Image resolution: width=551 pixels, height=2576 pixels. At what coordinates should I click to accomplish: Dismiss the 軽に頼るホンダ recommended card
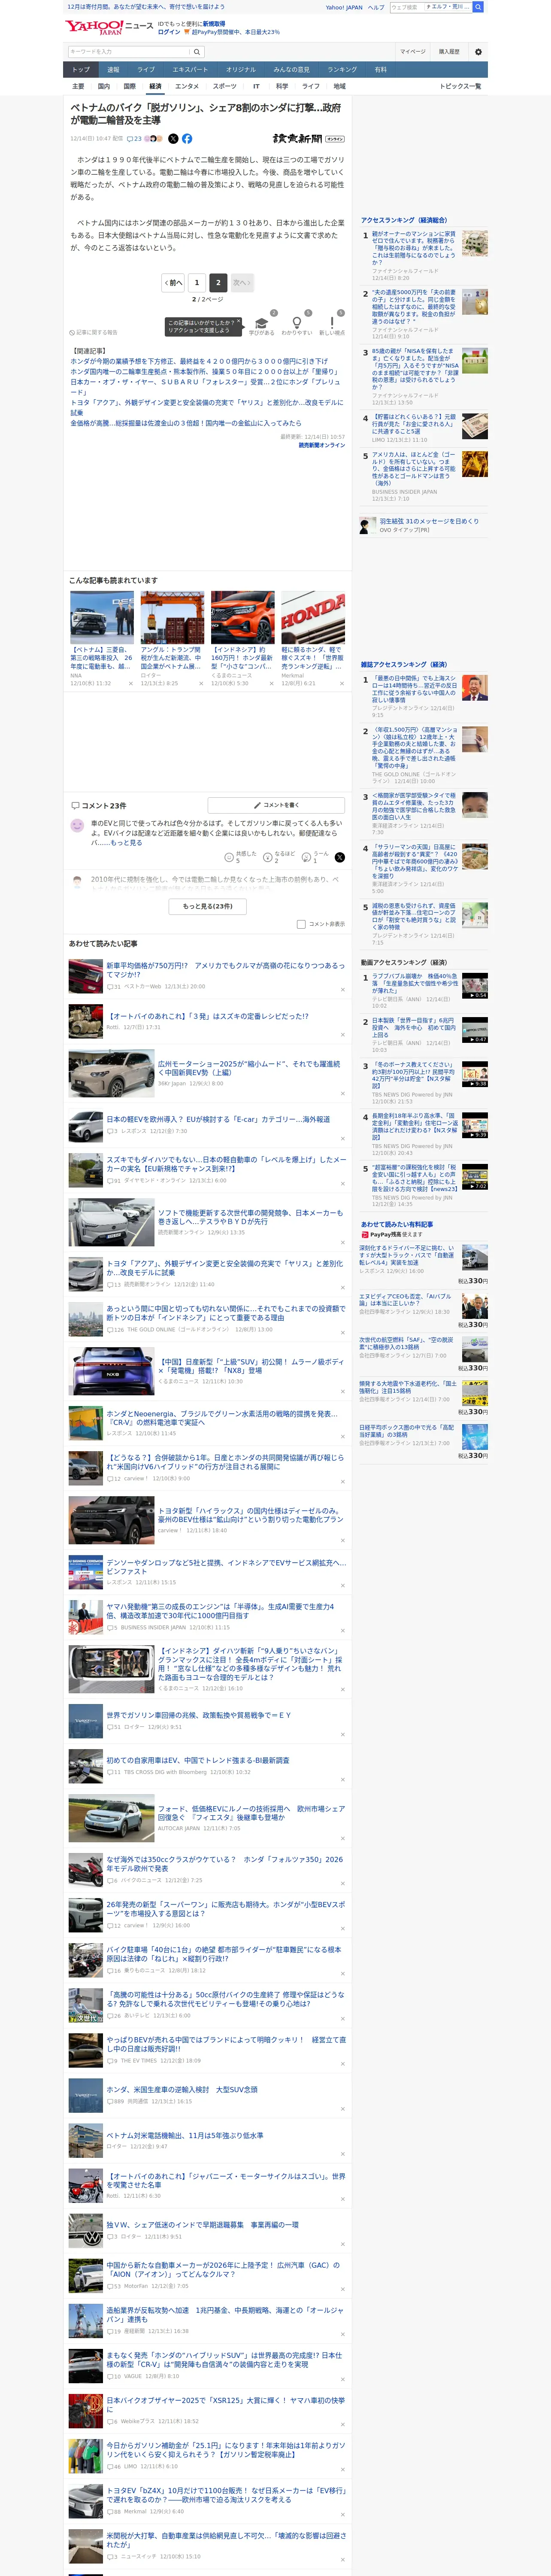tap(341, 684)
